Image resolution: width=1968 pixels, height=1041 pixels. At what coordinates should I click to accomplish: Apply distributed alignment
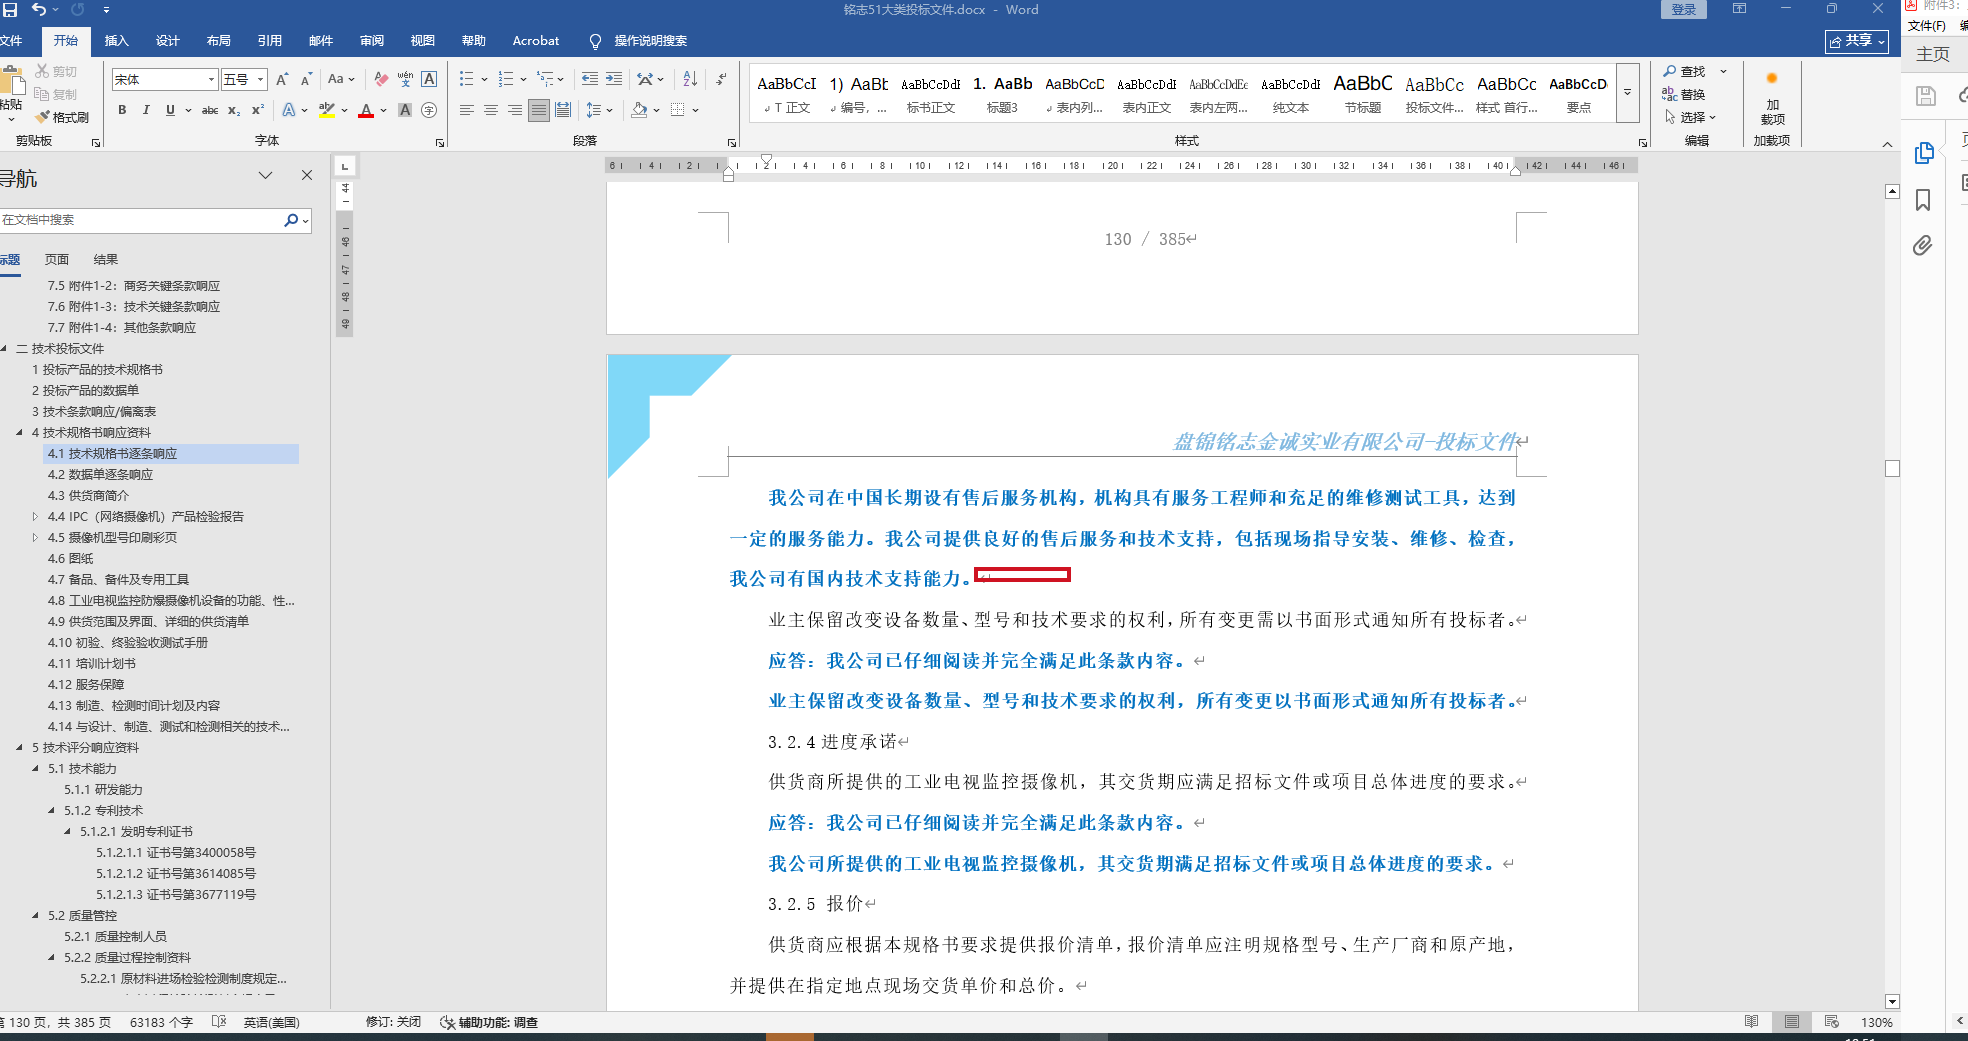coord(563,110)
